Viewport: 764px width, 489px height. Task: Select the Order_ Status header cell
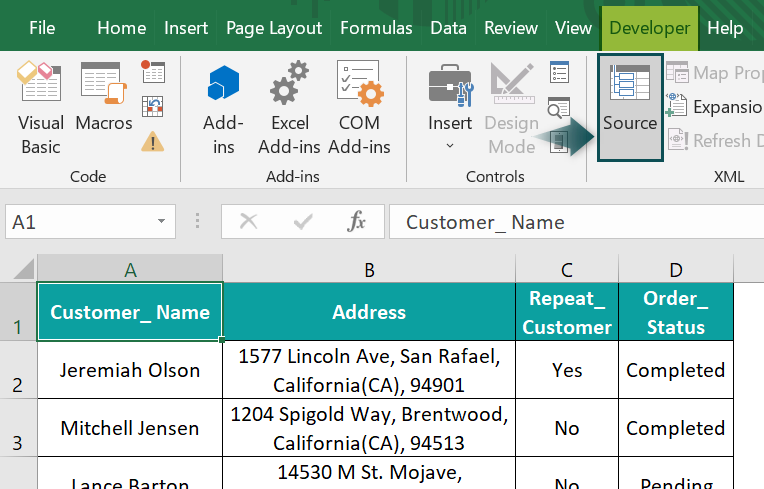tap(676, 312)
